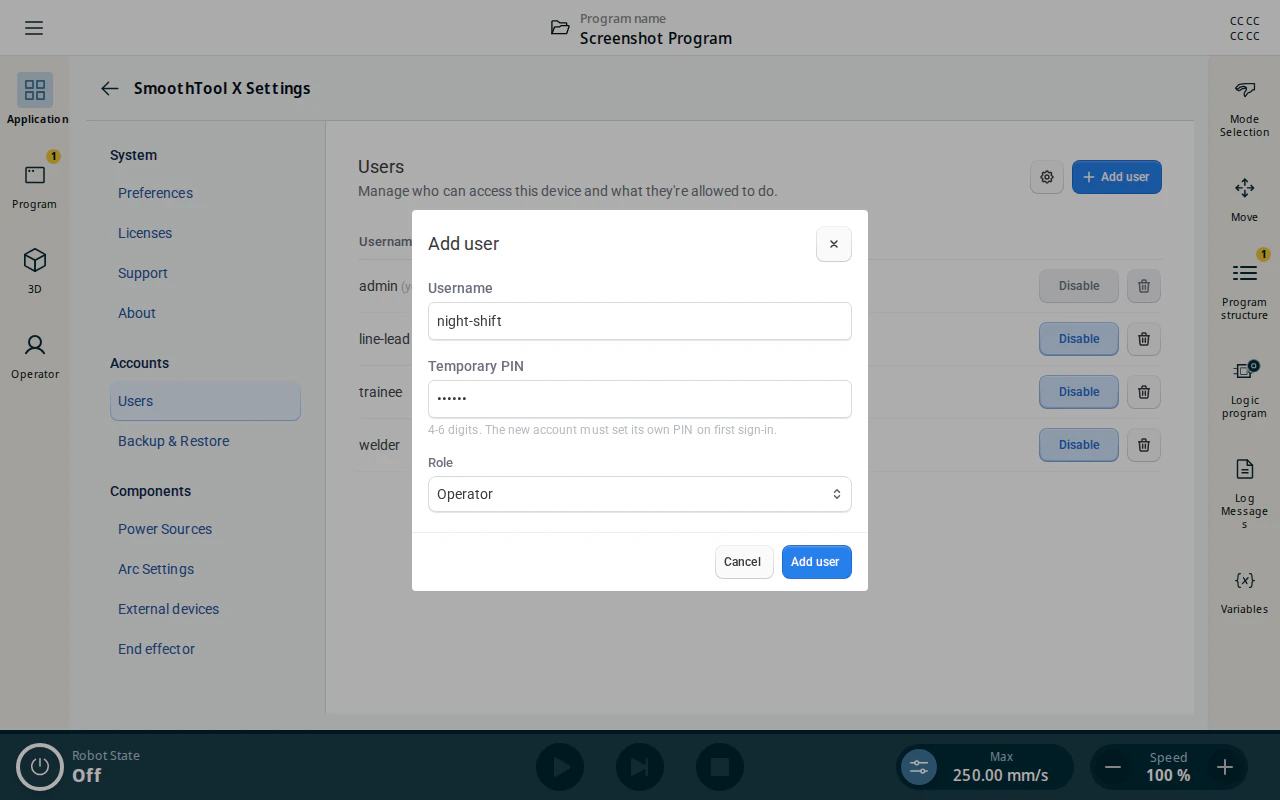Open the max speed sliders icon
1280x800 pixels.
click(x=919, y=767)
